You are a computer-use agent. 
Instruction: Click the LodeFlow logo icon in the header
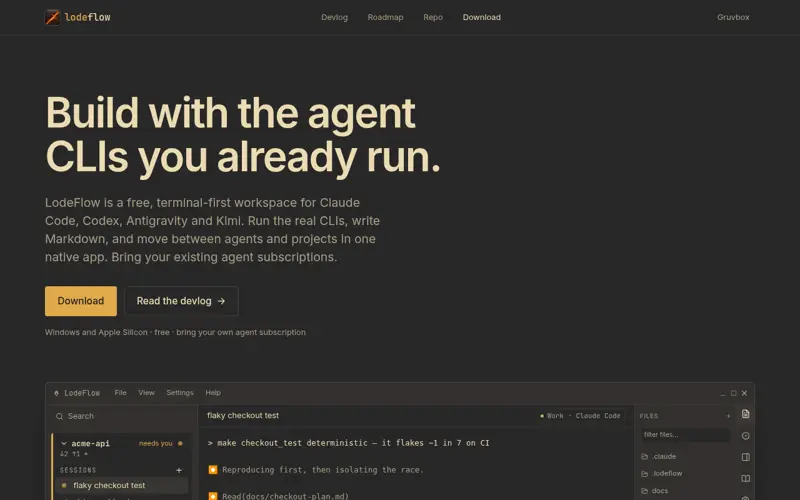point(52,17)
